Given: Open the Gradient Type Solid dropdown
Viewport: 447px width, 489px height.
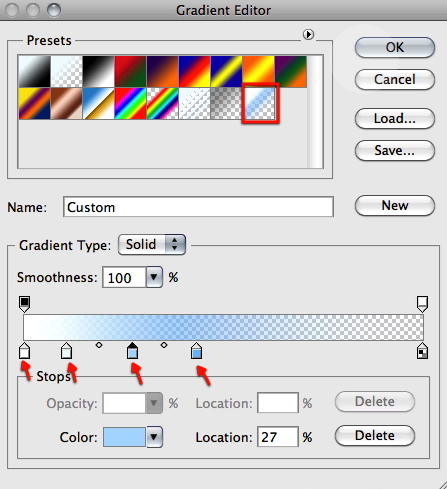Looking at the screenshot, I should point(152,245).
